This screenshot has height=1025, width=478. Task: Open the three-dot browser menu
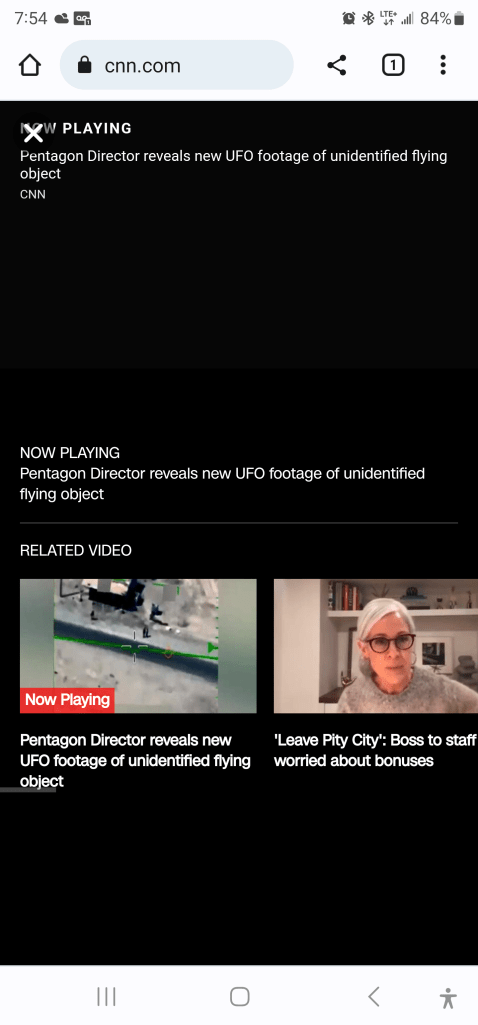443,65
